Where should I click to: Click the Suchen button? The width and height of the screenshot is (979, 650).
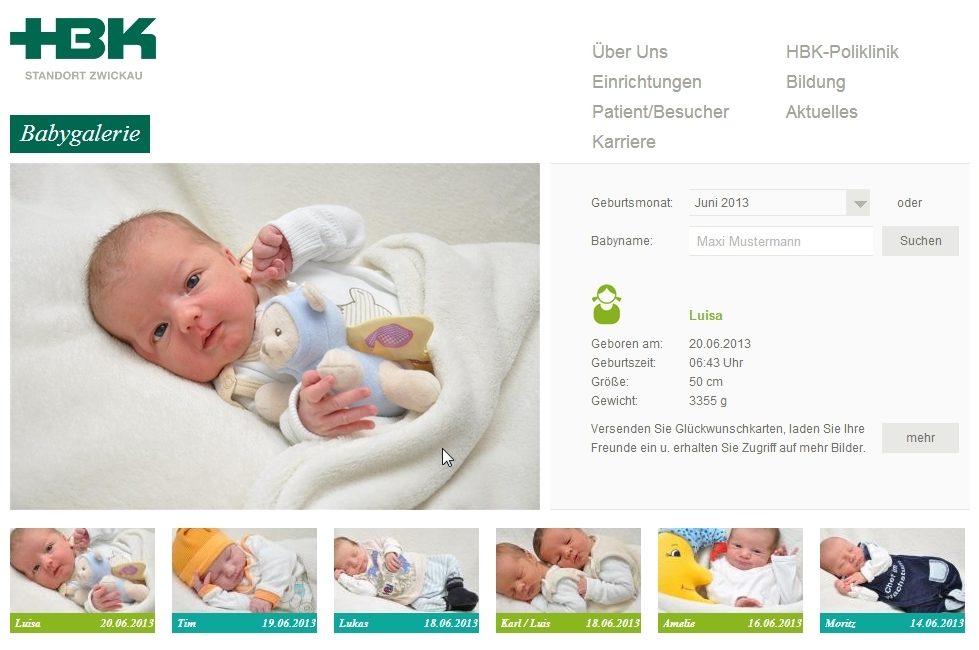[x=920, y=241]
